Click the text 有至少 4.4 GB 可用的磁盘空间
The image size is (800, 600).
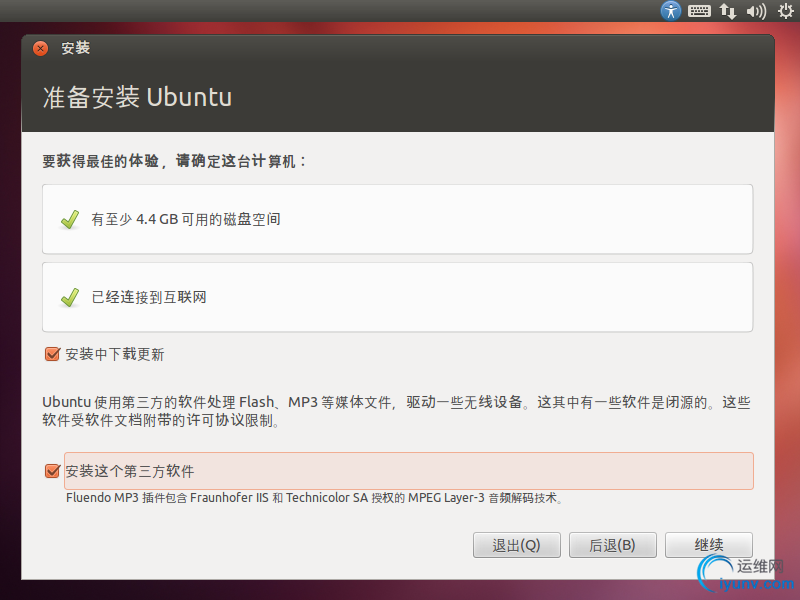(x=186, y=219)
